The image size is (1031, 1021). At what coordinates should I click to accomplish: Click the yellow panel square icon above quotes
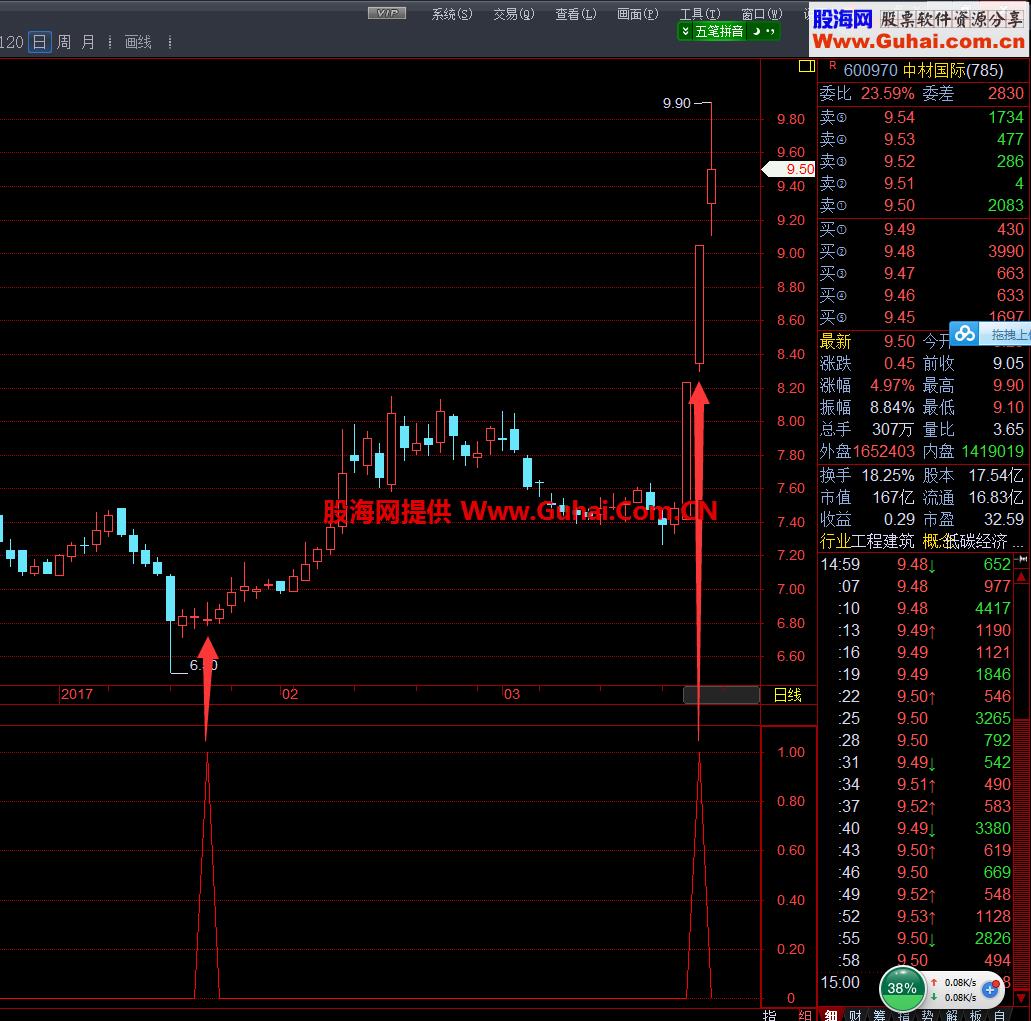pos(806,67)
